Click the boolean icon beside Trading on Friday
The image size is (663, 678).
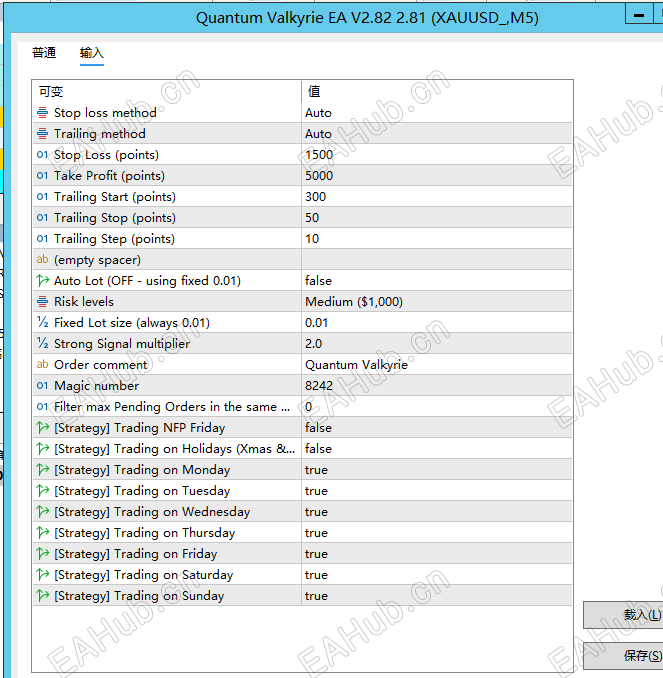(42, 553)
